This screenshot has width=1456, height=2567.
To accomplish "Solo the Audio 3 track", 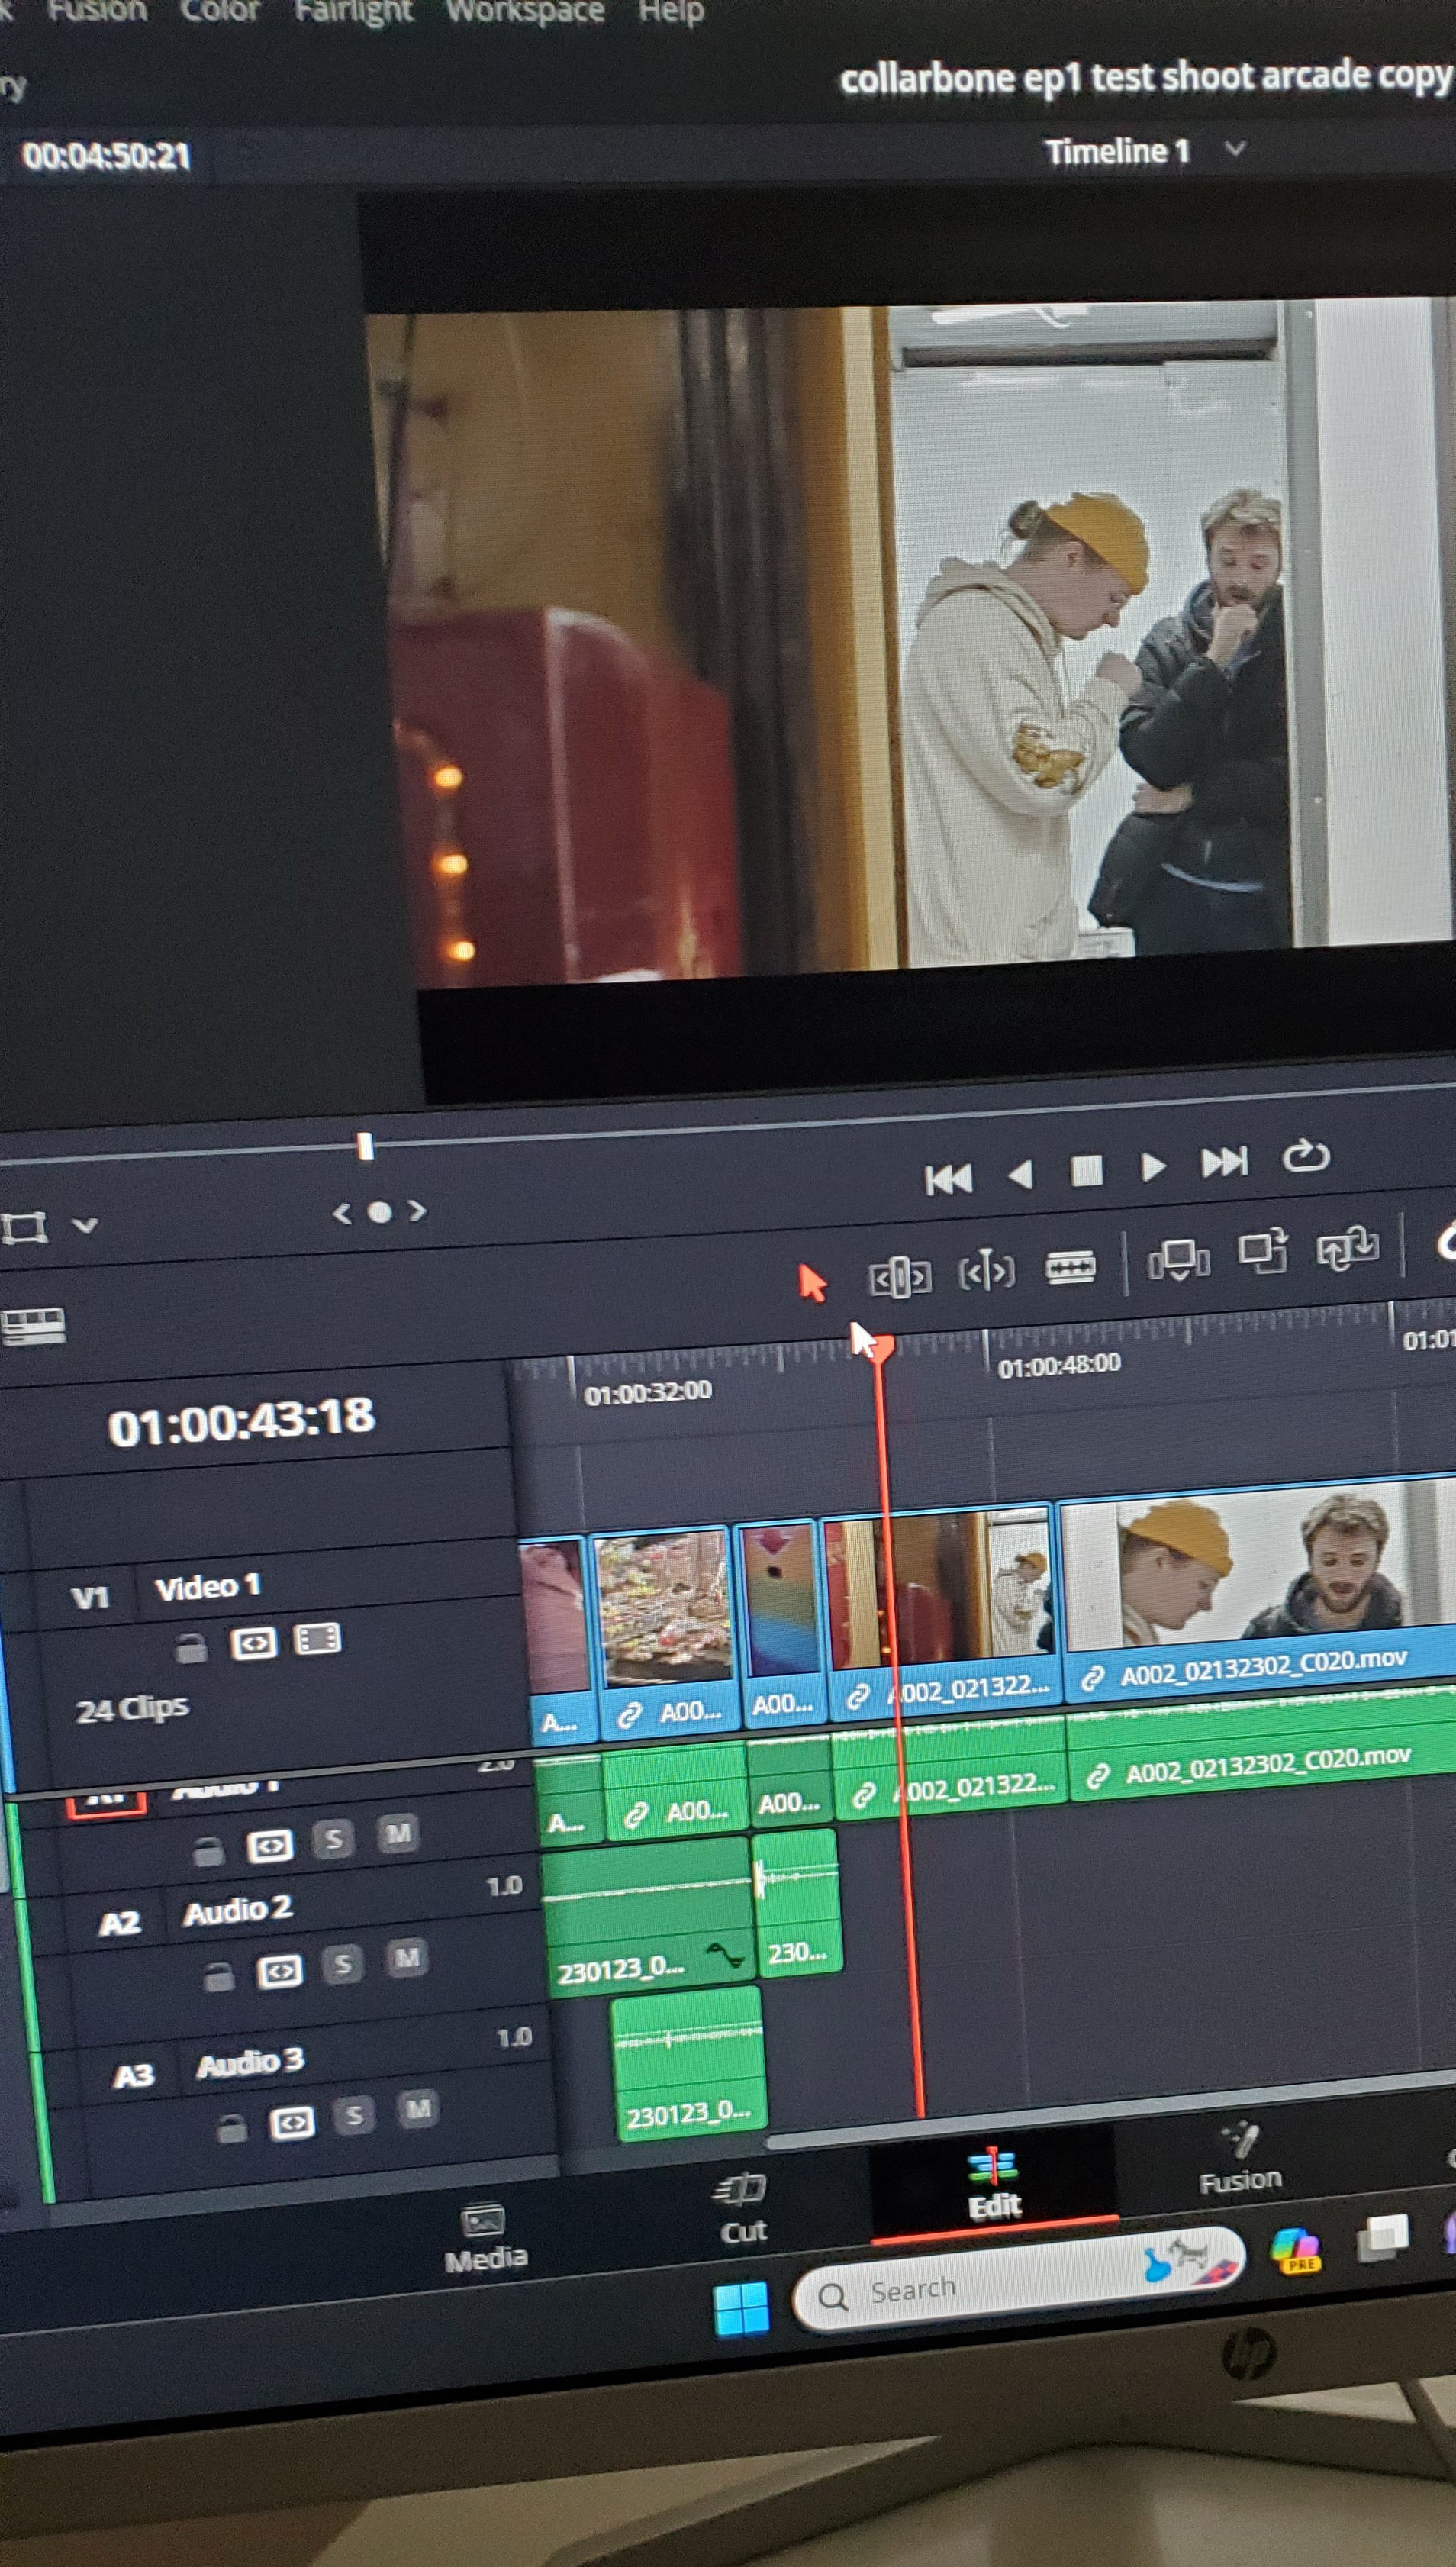I will [355, 2115].
